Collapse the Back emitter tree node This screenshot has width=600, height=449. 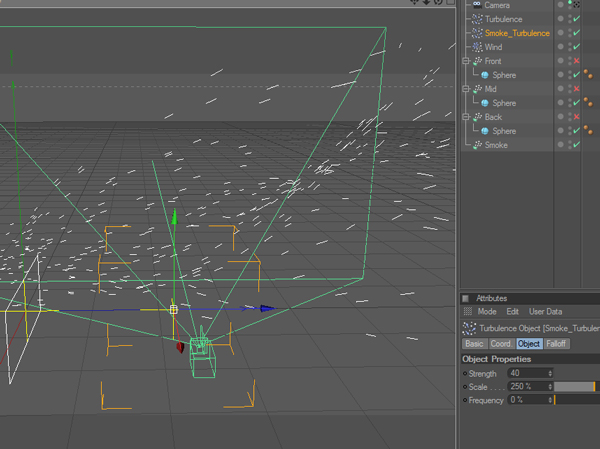tap(466, 117)
